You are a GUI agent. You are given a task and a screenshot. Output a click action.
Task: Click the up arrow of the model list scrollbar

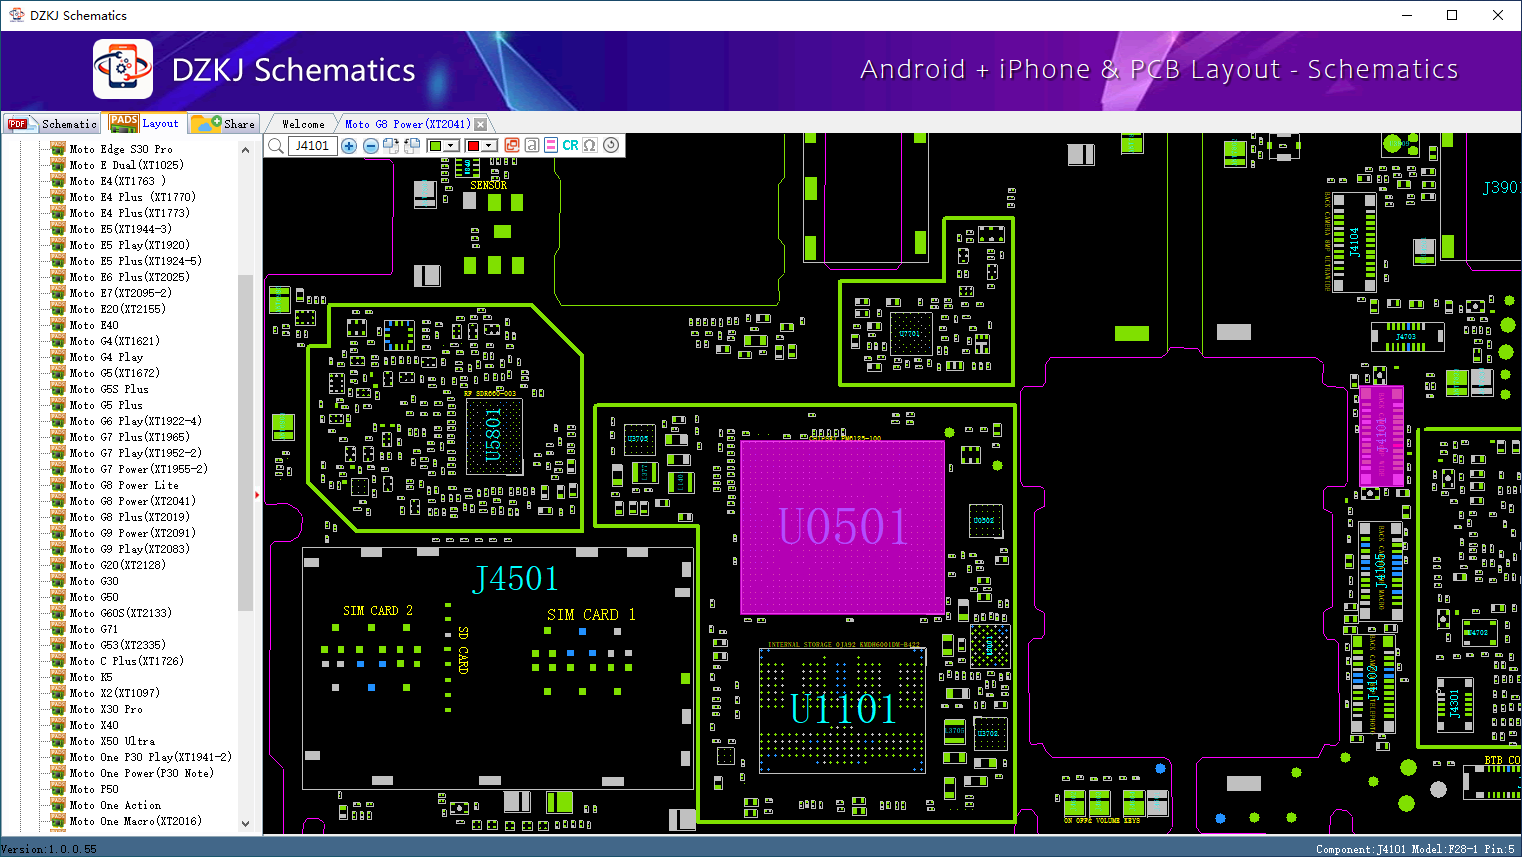[x=245, y=150]
